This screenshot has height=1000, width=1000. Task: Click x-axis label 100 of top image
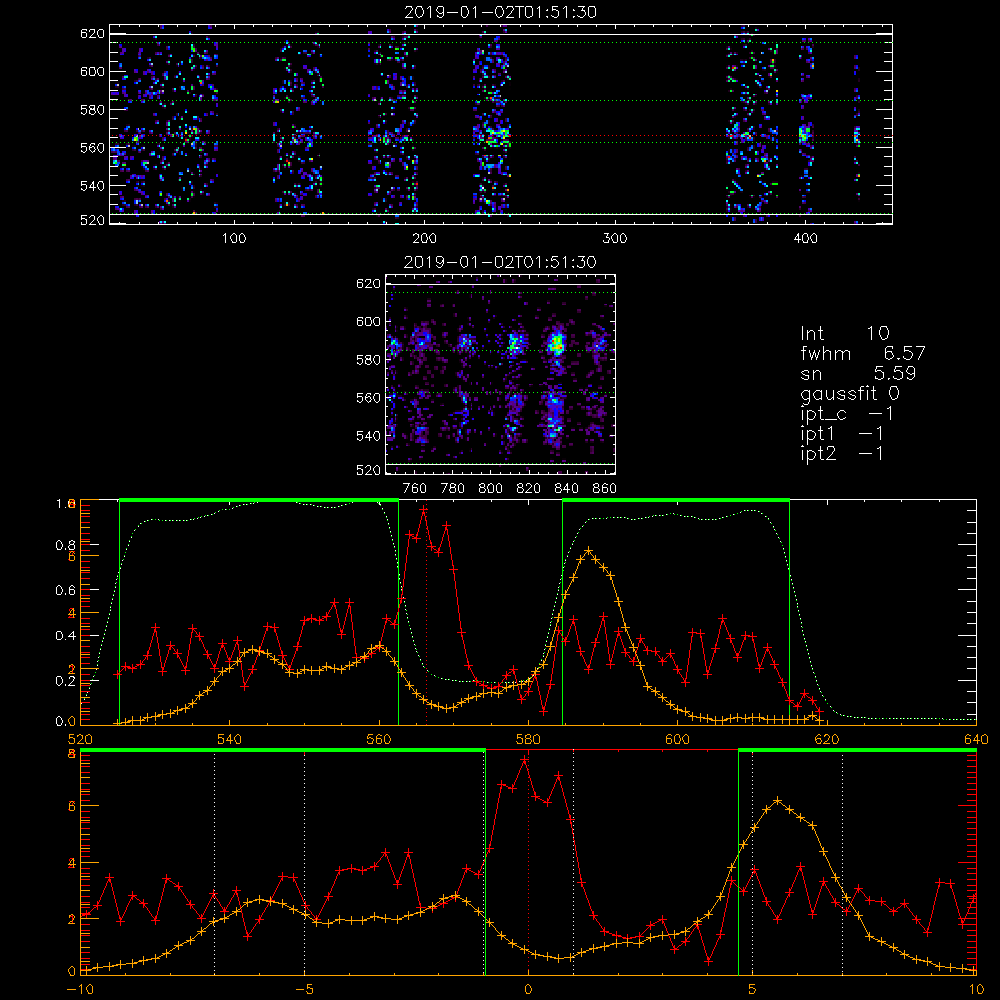[x=234, y=239]
